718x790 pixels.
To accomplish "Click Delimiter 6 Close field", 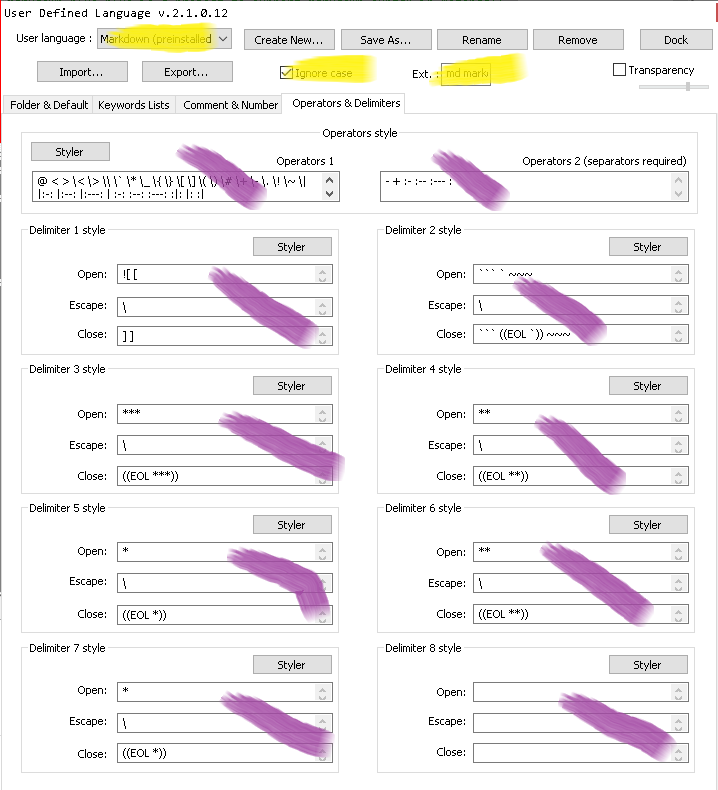I will (x=580, y=614).
